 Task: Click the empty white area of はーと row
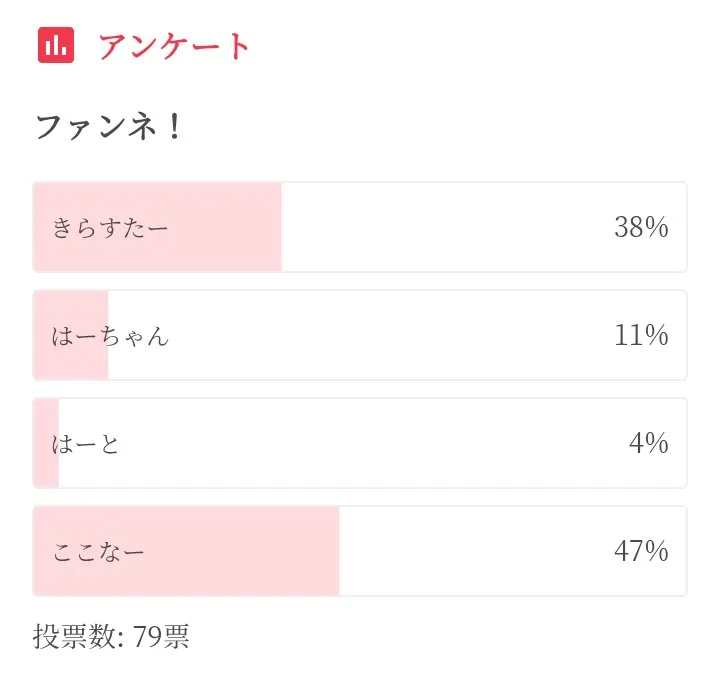(370, 443)
